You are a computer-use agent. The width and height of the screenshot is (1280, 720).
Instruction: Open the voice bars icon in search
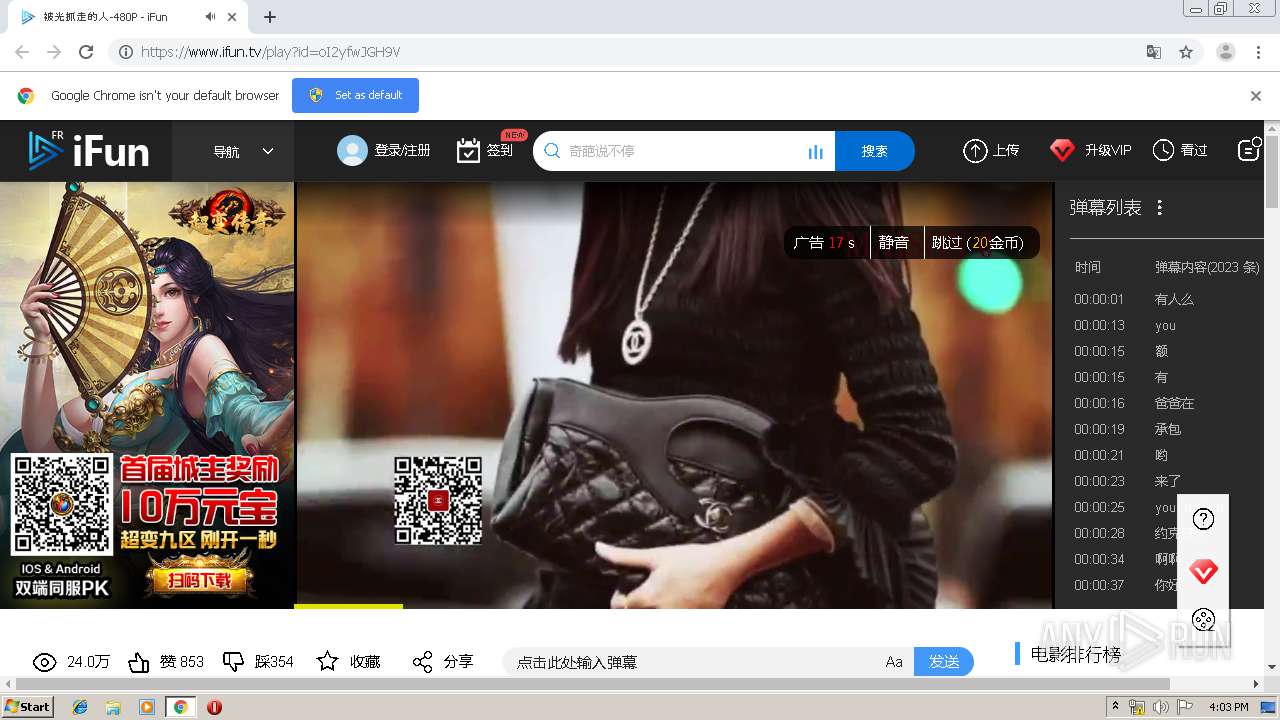(x=816, y=152)
